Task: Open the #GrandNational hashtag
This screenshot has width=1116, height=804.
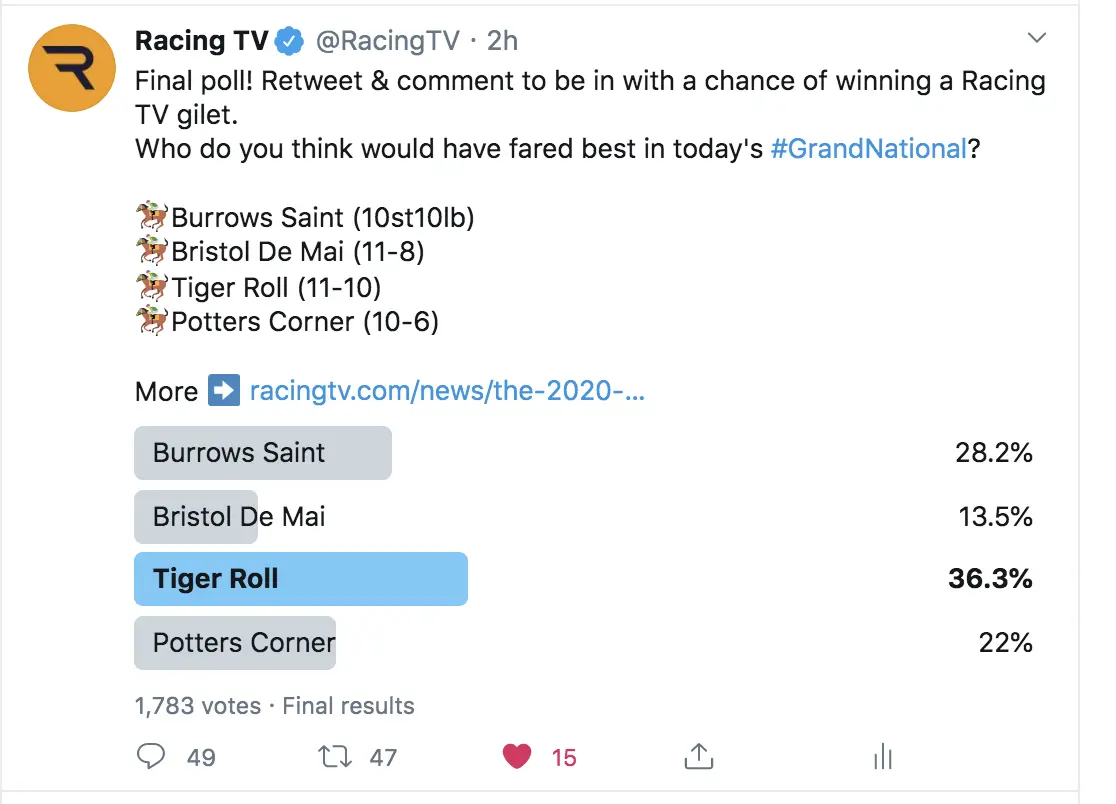Action: [x=869, y=149]
